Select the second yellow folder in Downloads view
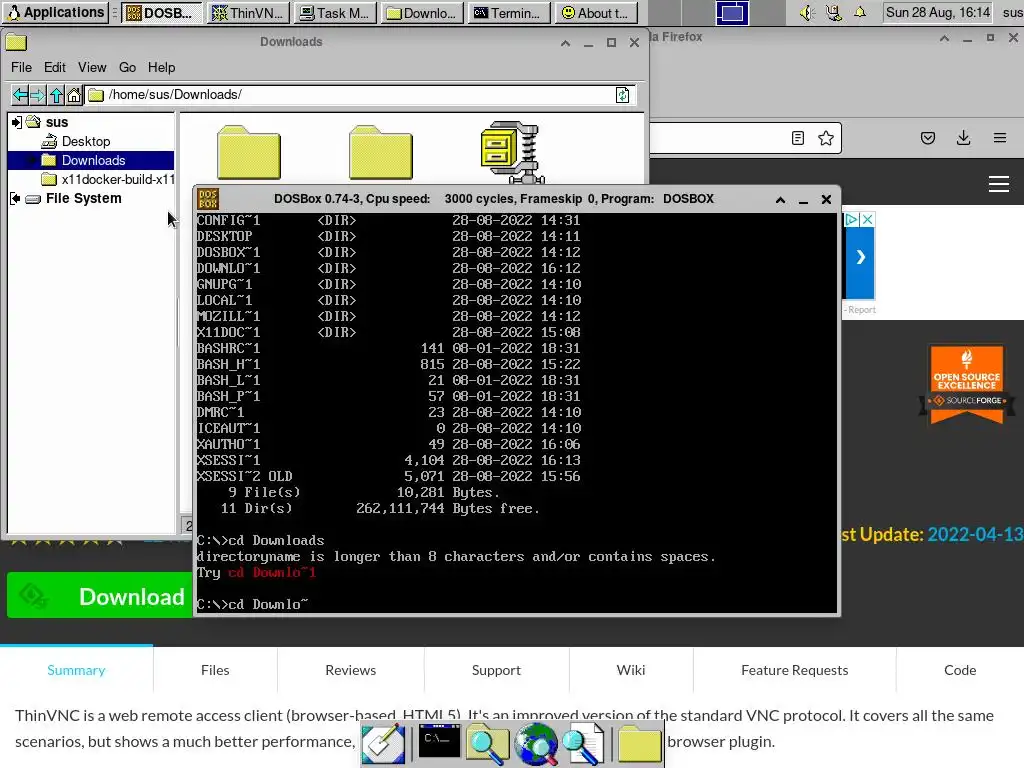This screenshot has height=768, width=1024. tap(381, 153)
